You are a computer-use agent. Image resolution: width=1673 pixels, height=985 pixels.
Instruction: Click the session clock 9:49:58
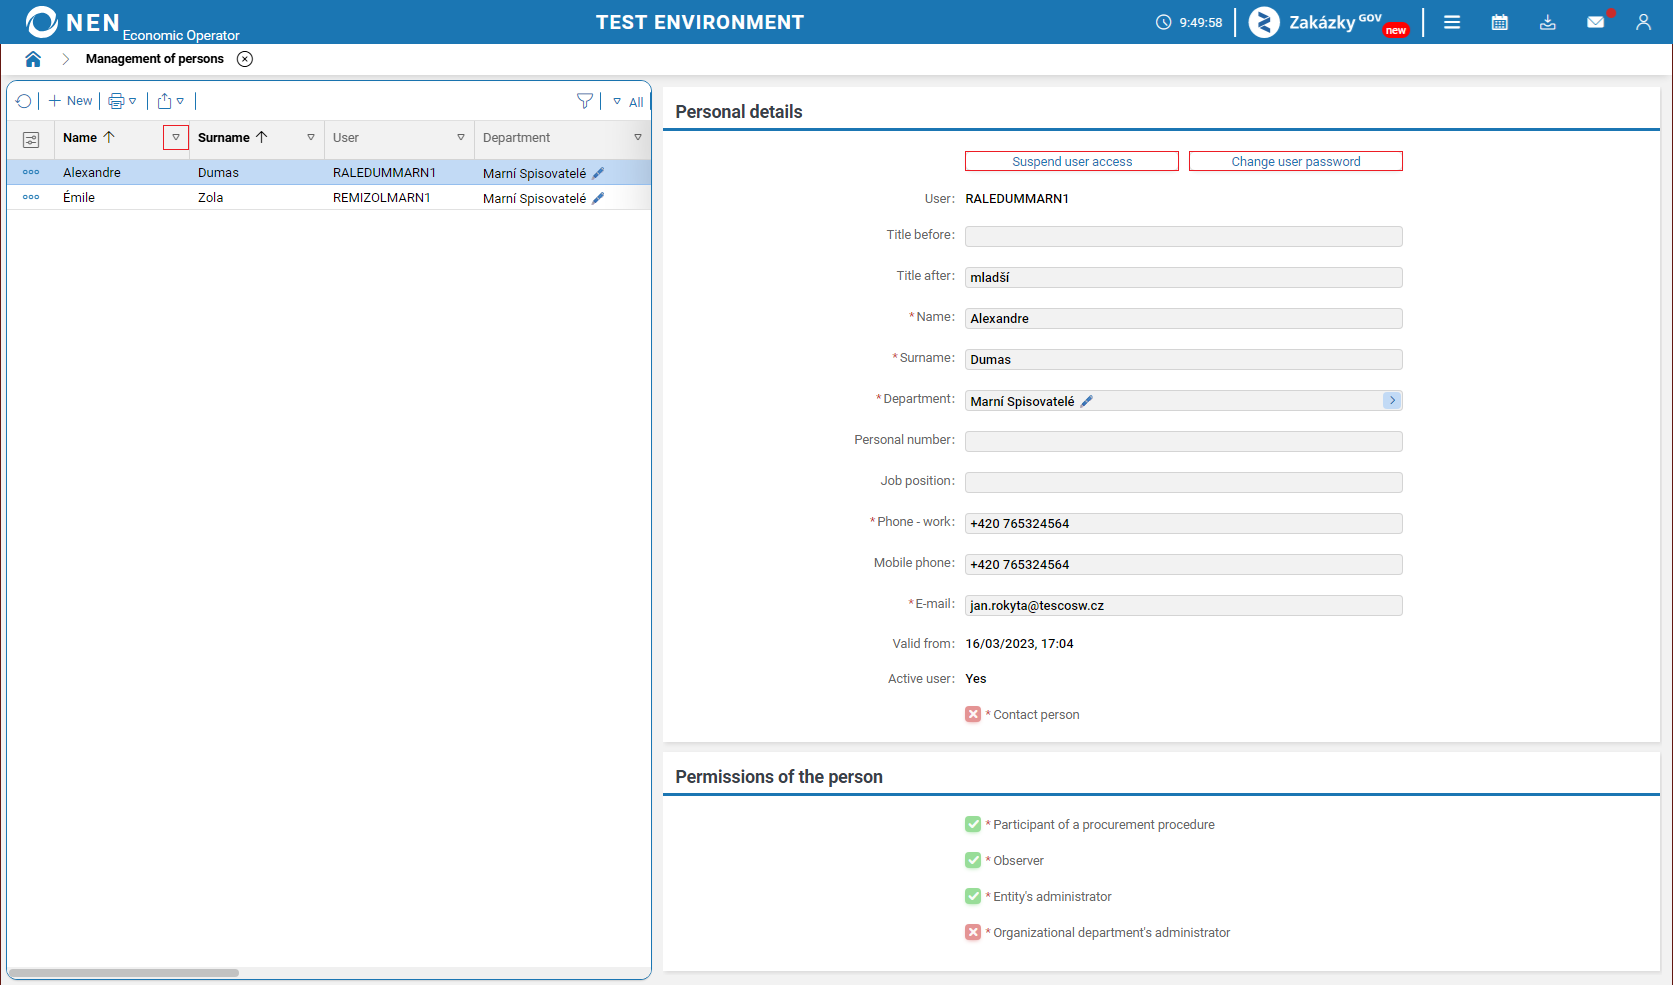tap(1189, 22)
